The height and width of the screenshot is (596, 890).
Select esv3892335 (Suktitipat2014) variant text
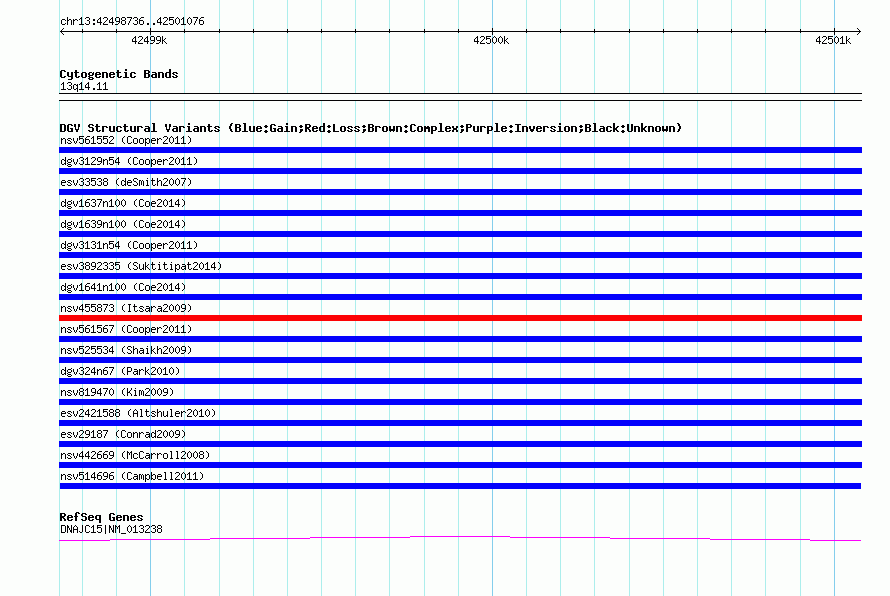(x=141, y=266)
